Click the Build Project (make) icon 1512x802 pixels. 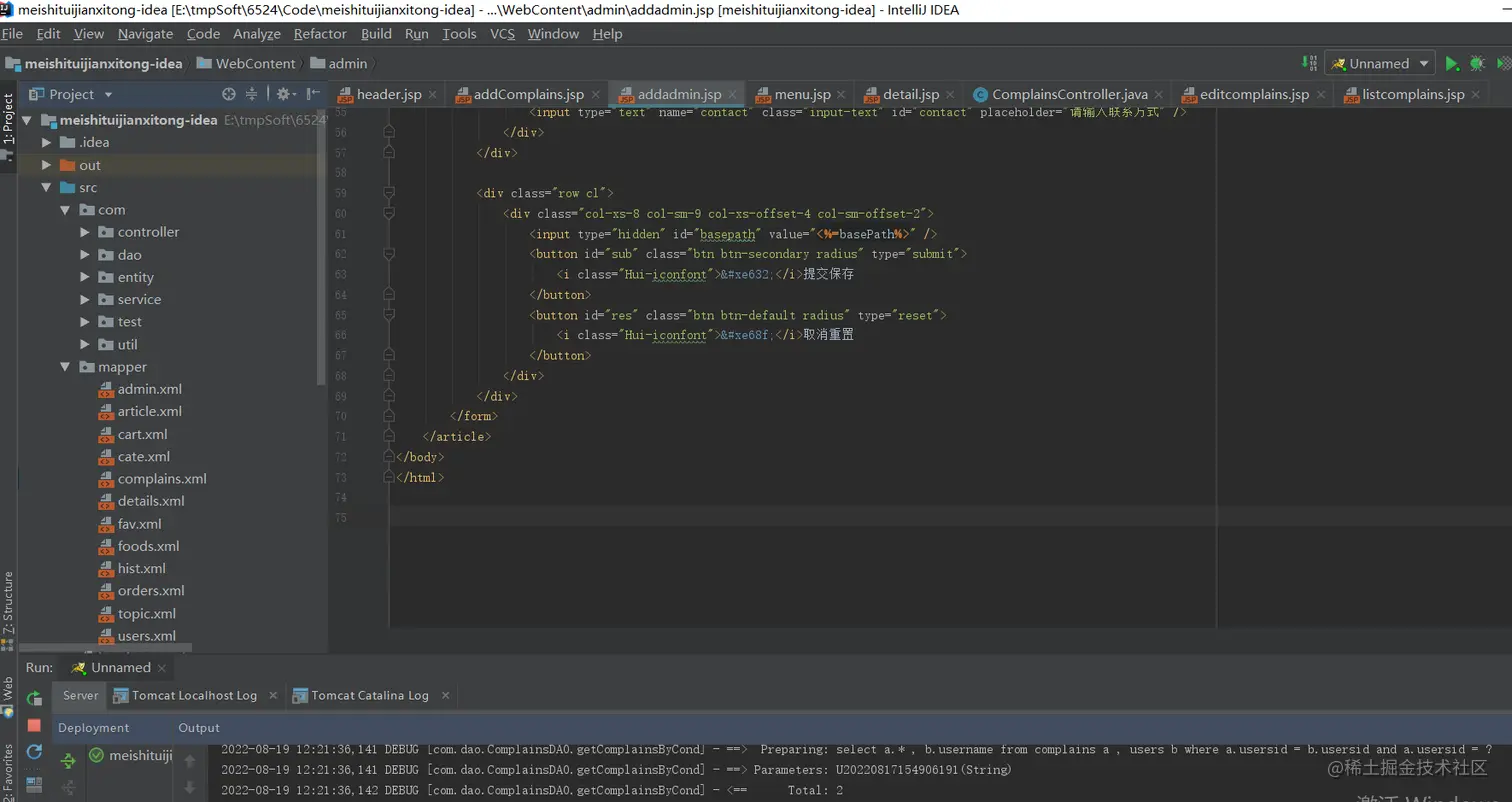(1309, 63)
